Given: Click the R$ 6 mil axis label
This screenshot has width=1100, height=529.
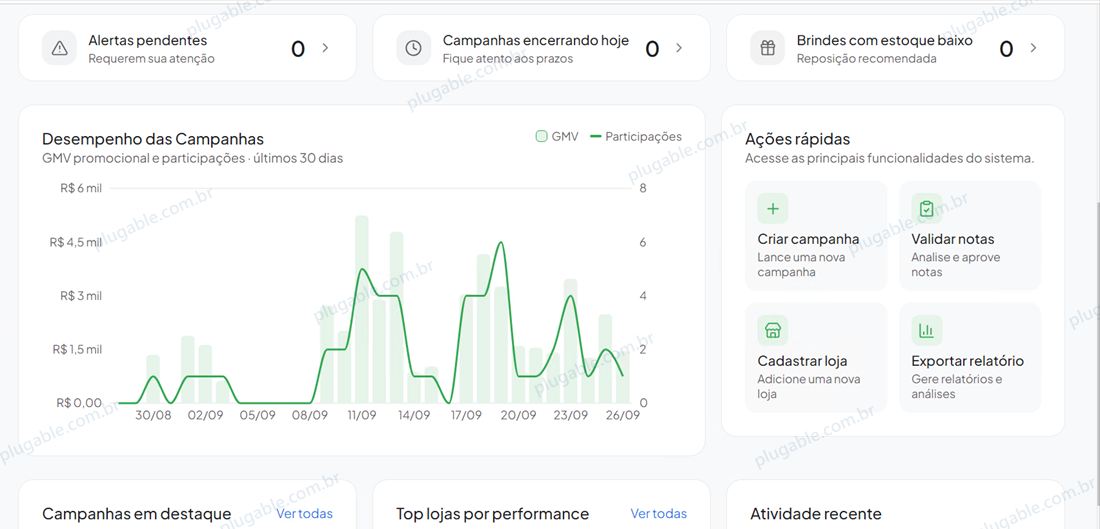Looking at the screenshot, I should [x=81, y=188].
